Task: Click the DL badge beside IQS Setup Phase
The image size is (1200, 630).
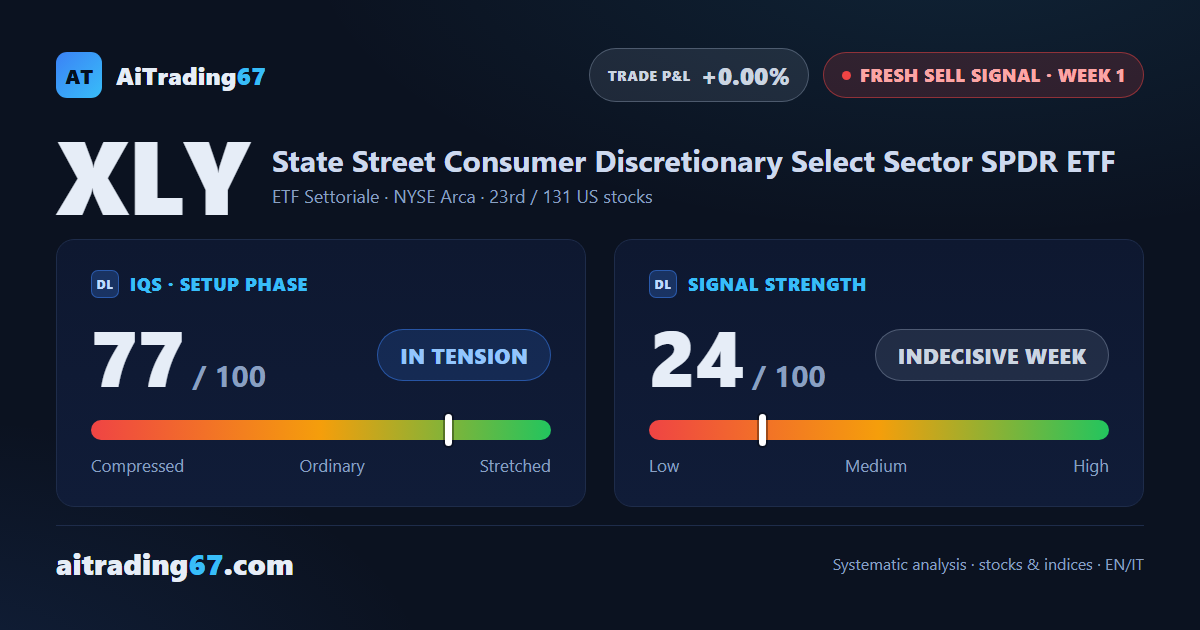Action: point(105,284)
